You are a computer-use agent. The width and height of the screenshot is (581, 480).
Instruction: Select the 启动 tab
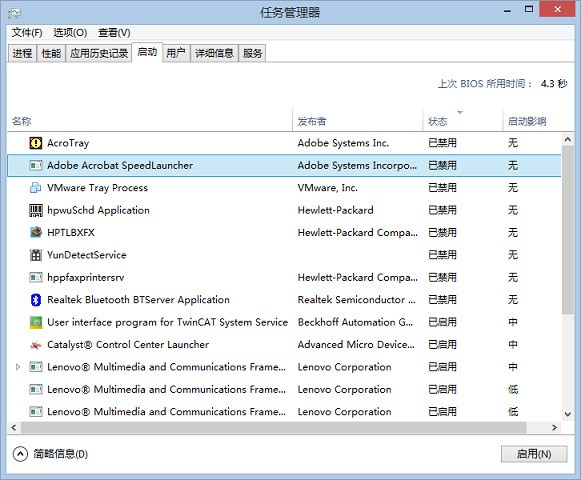pos(147,52)
